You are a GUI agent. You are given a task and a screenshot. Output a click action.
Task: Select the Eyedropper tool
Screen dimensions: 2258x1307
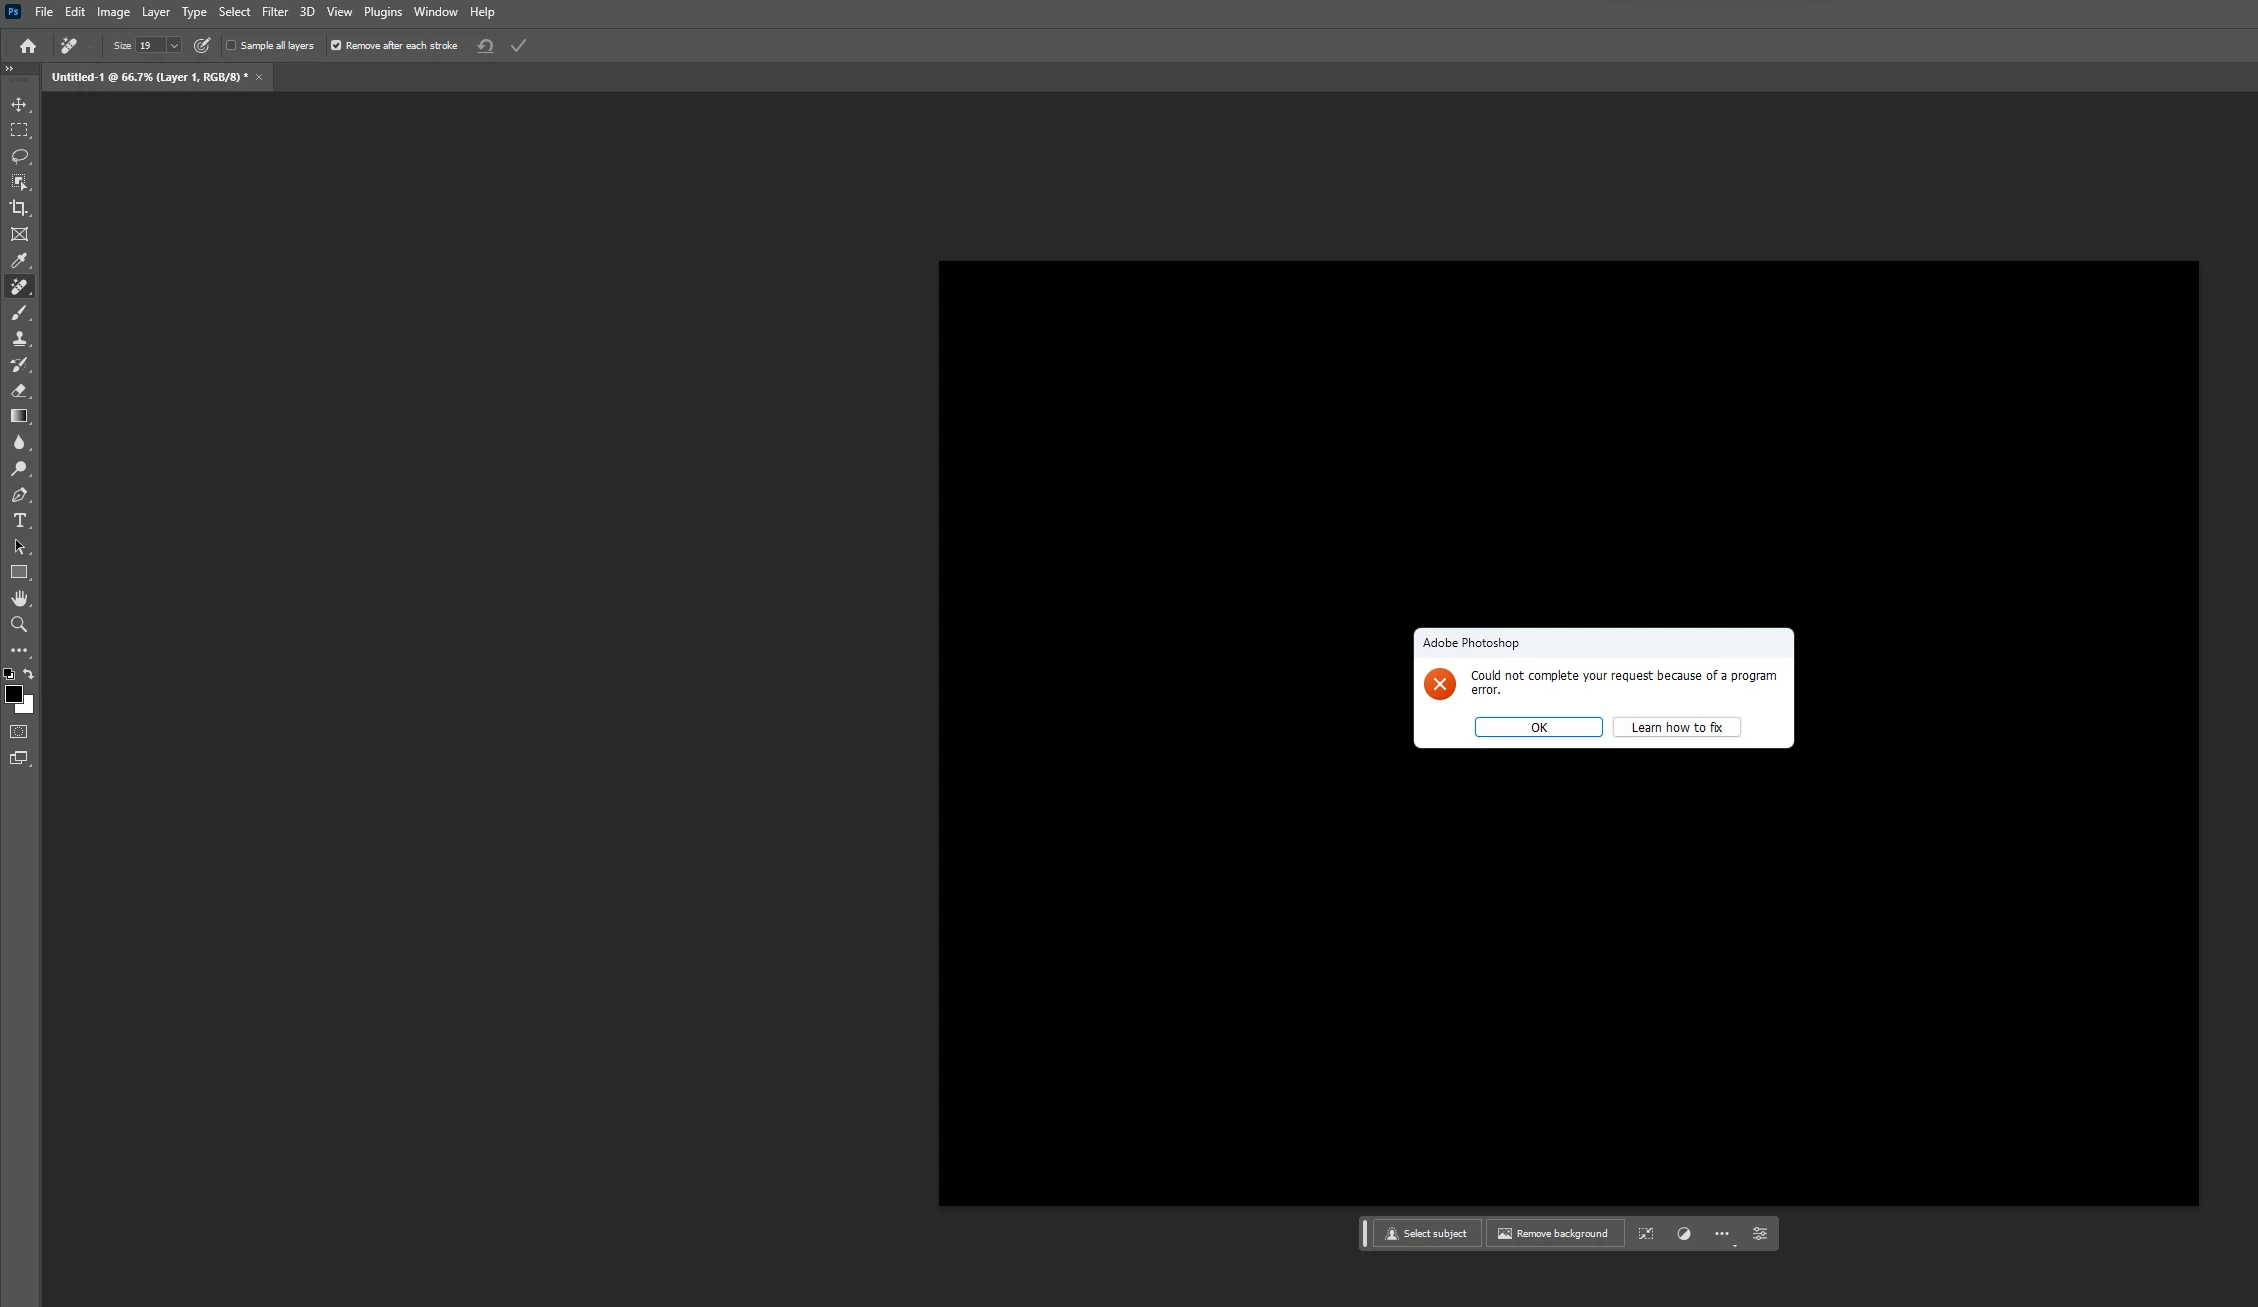click(19, 261)
